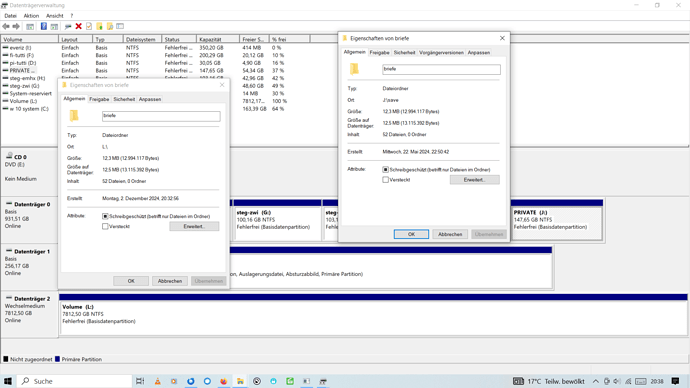
Task: Toggle Schreibgeschützt checkbox in right properties dialog
Action: point(385,169)
